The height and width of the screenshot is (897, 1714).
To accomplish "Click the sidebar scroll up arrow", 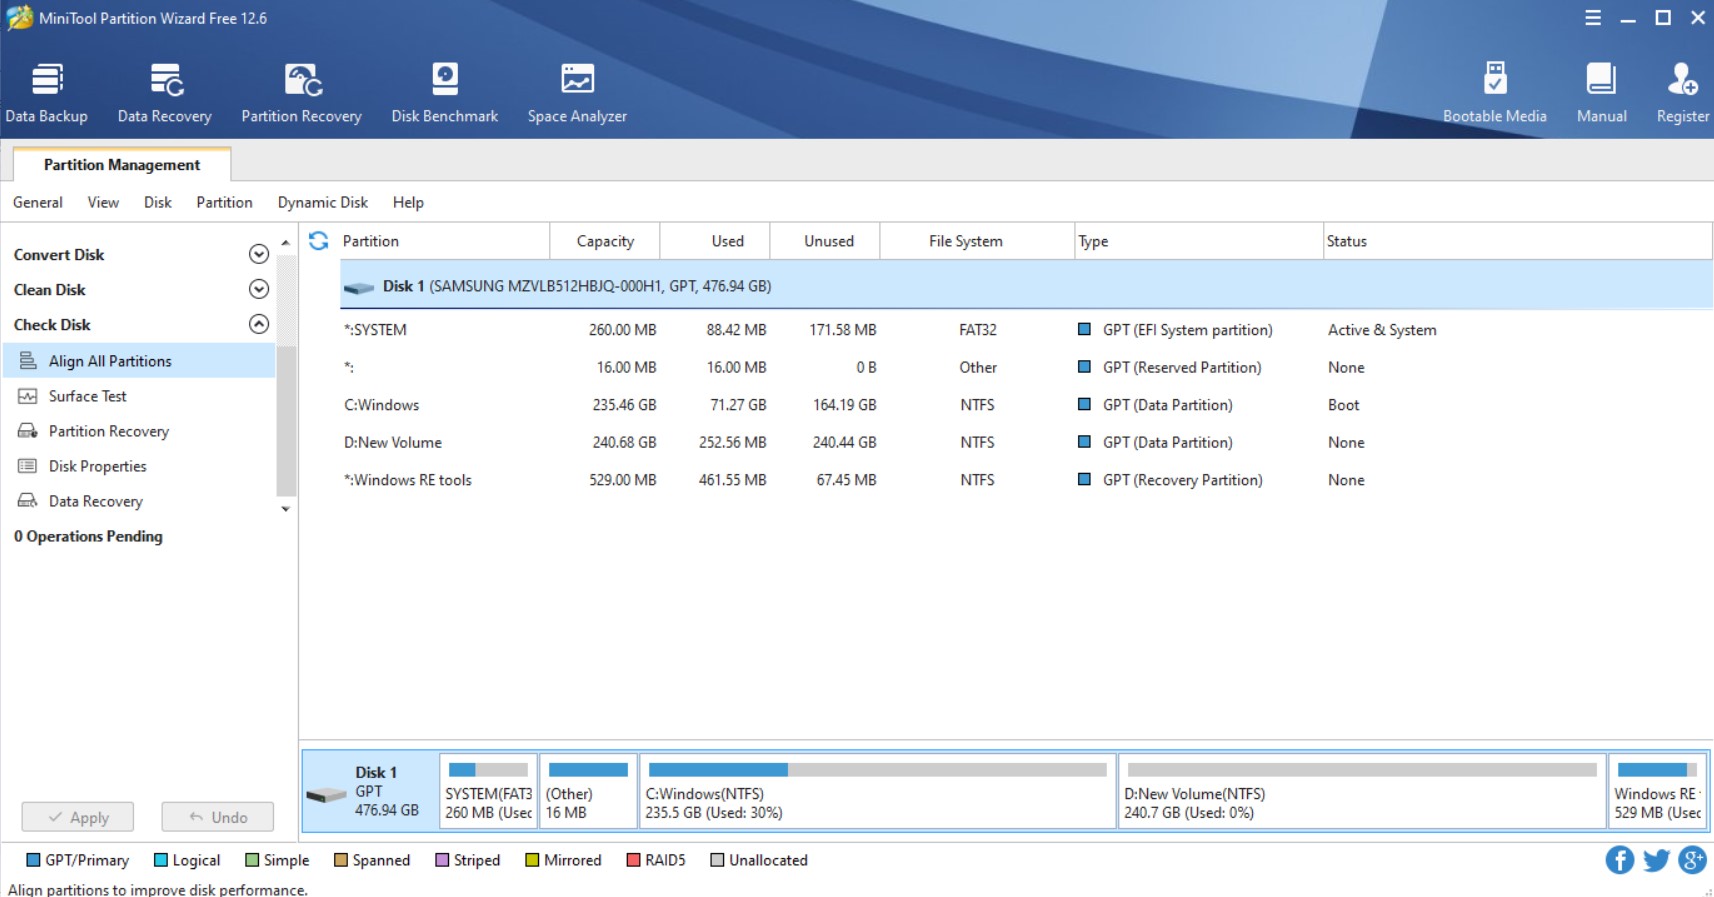I will click(286, 243).
